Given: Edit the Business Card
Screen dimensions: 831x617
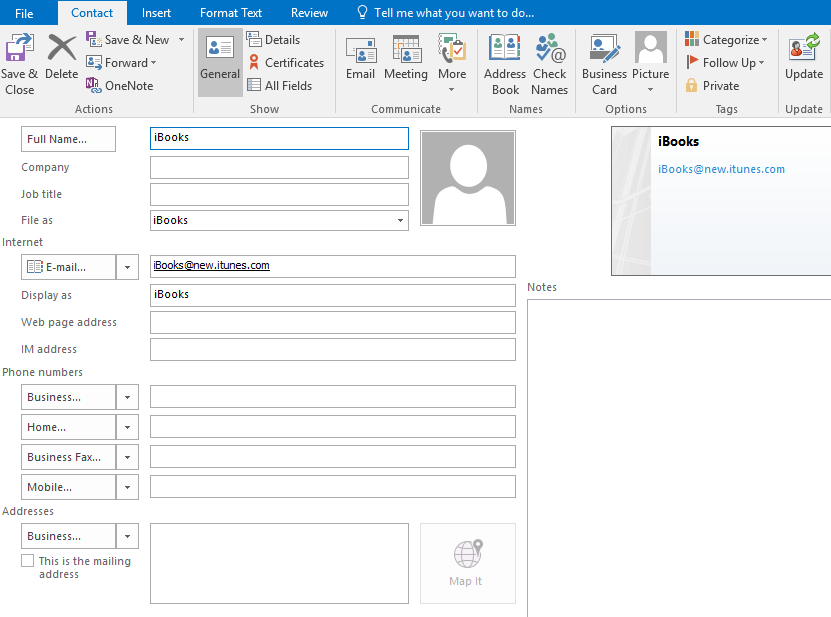Looking at the screenshot, I should [x=604, y=65].
